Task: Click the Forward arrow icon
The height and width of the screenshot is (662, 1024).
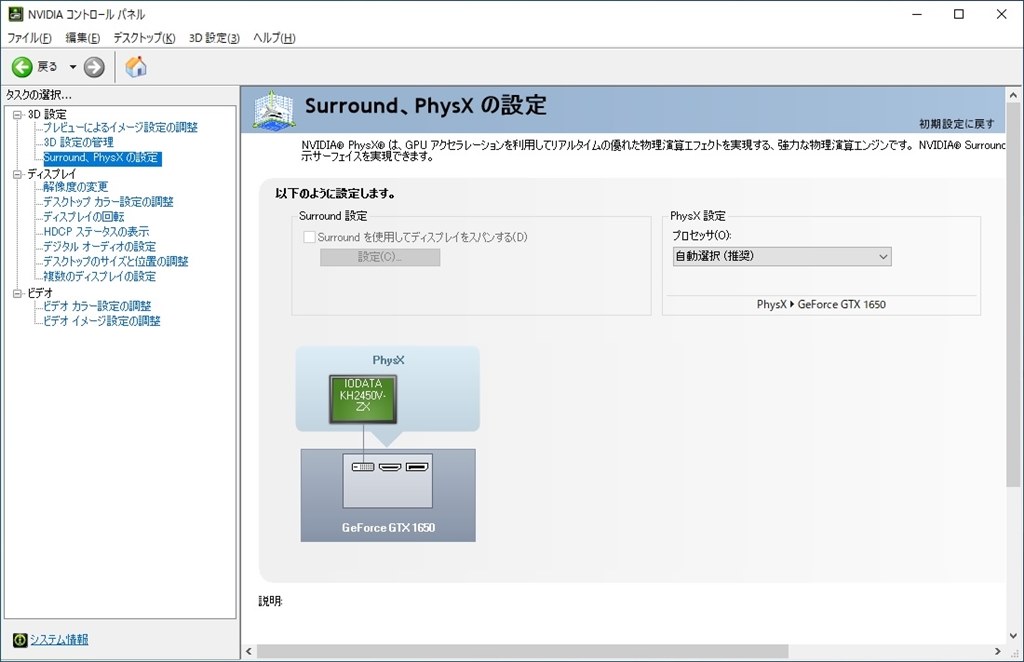Action: click(94, 67)
